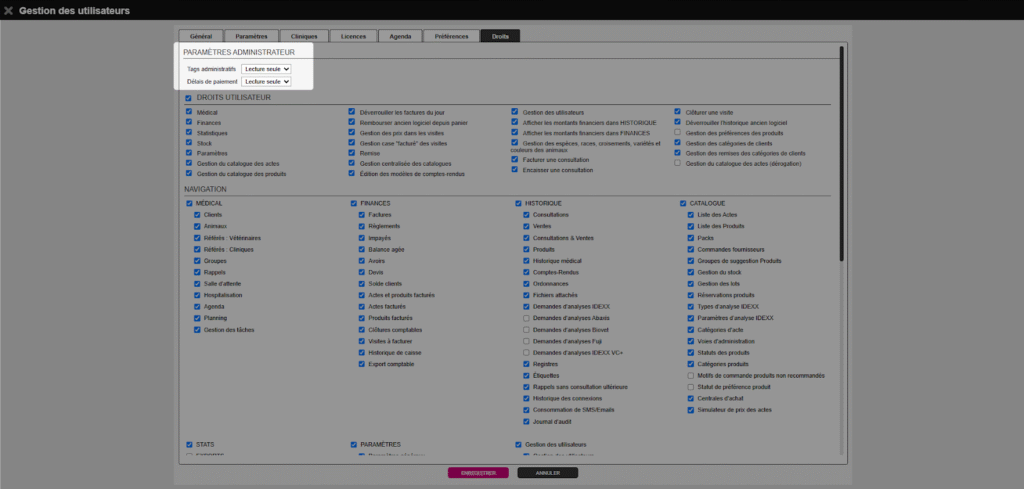1024x489 pixels.
Task: Check Demandes d'analyses Fuji
Action: (x=527, y=341)
